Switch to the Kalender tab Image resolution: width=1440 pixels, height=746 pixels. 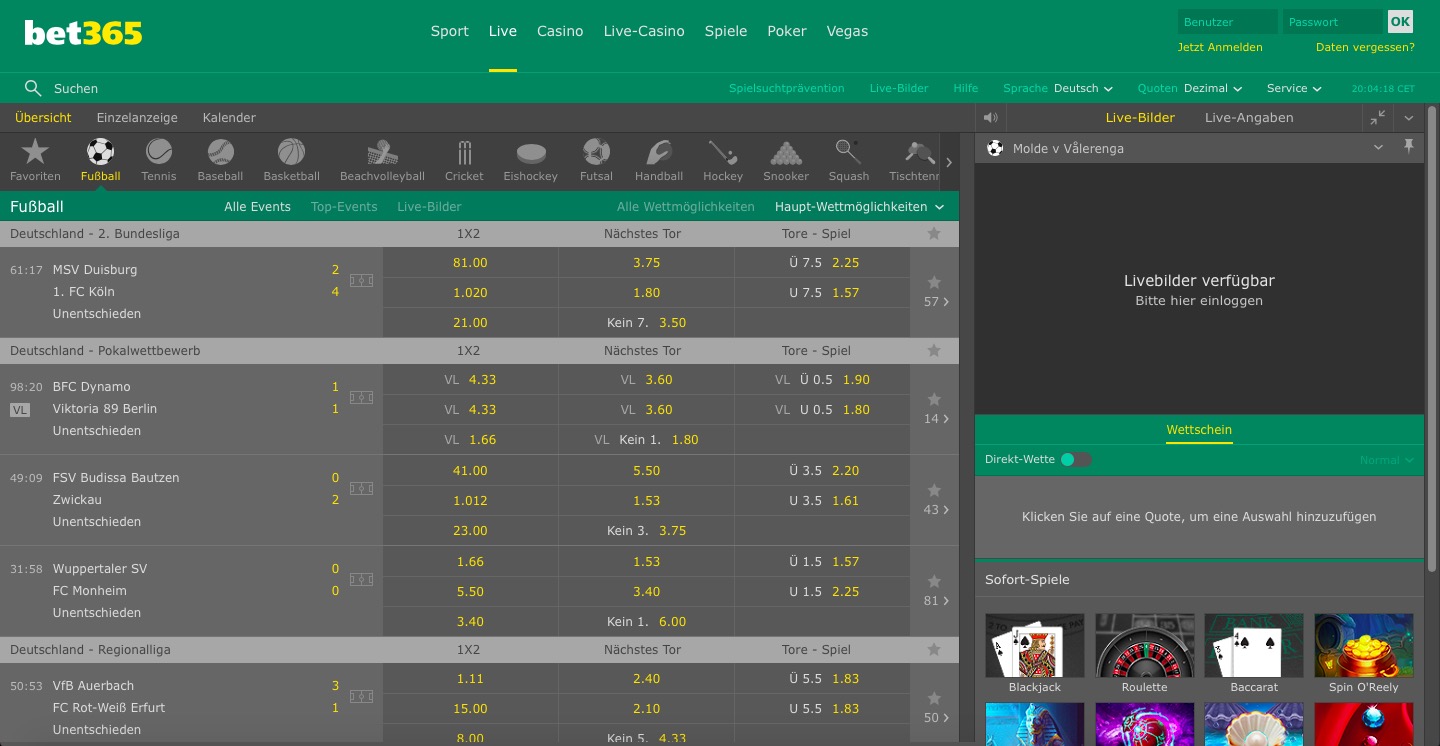pyautogui.click(x=229, y=118)
